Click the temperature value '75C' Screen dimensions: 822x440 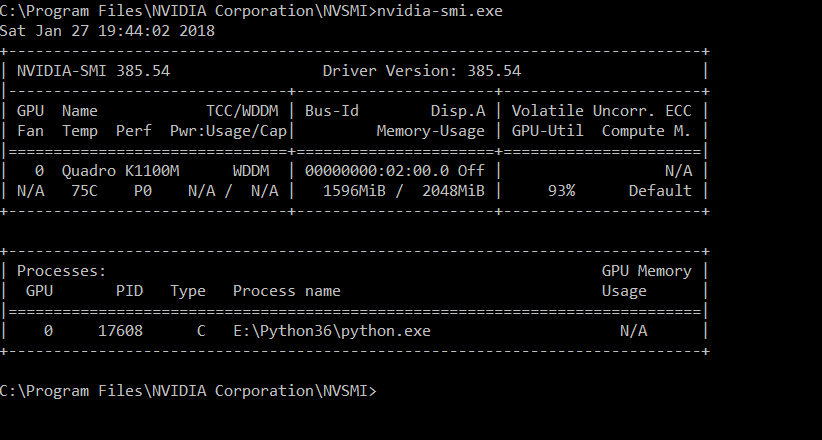(x=84, y=190)
